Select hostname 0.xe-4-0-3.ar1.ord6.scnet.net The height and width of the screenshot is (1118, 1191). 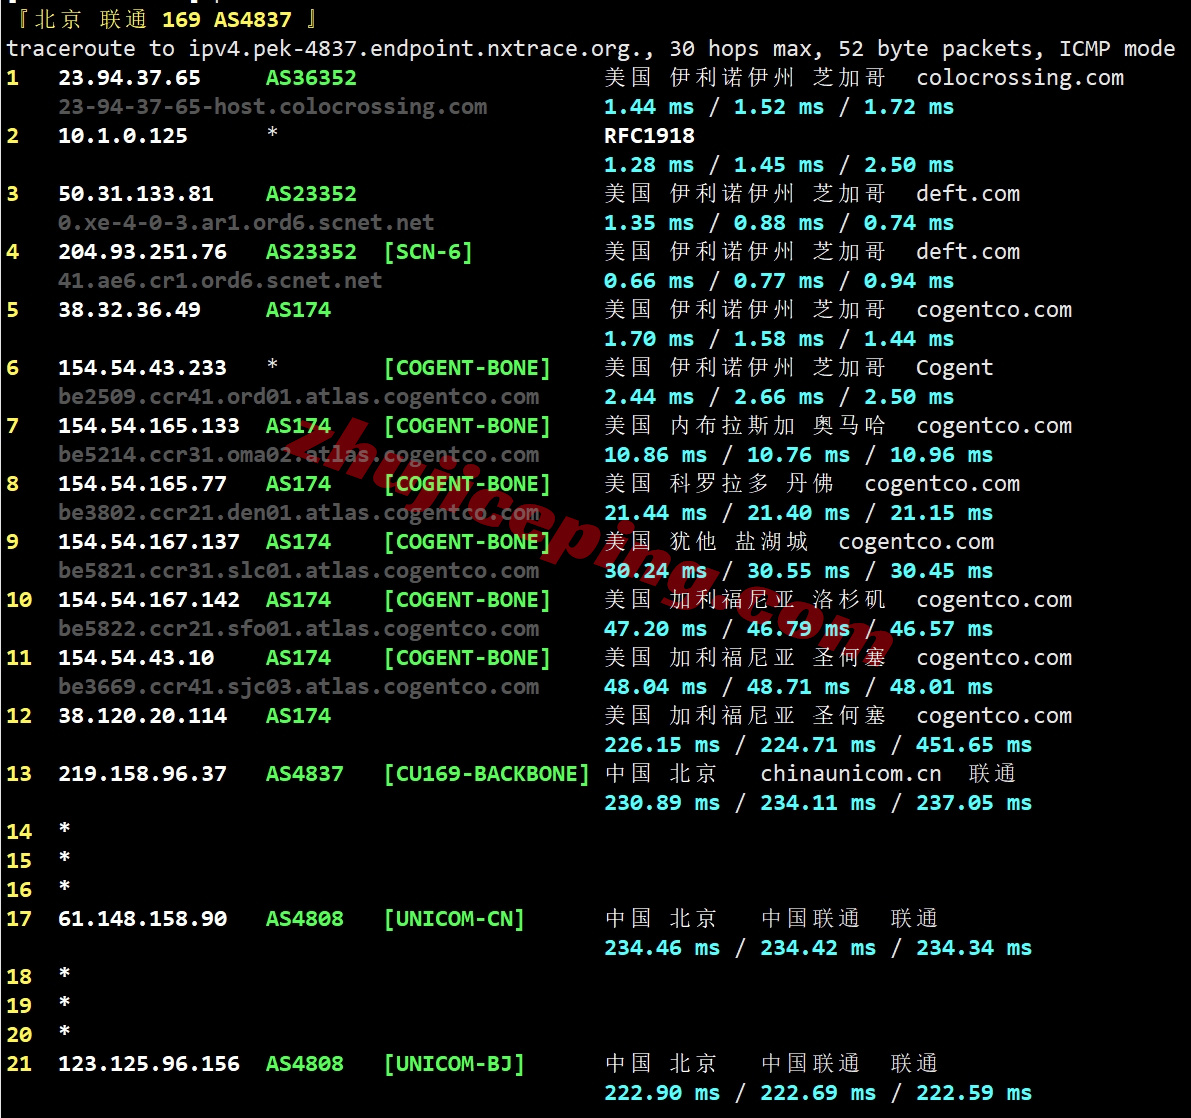pos(246,223)
